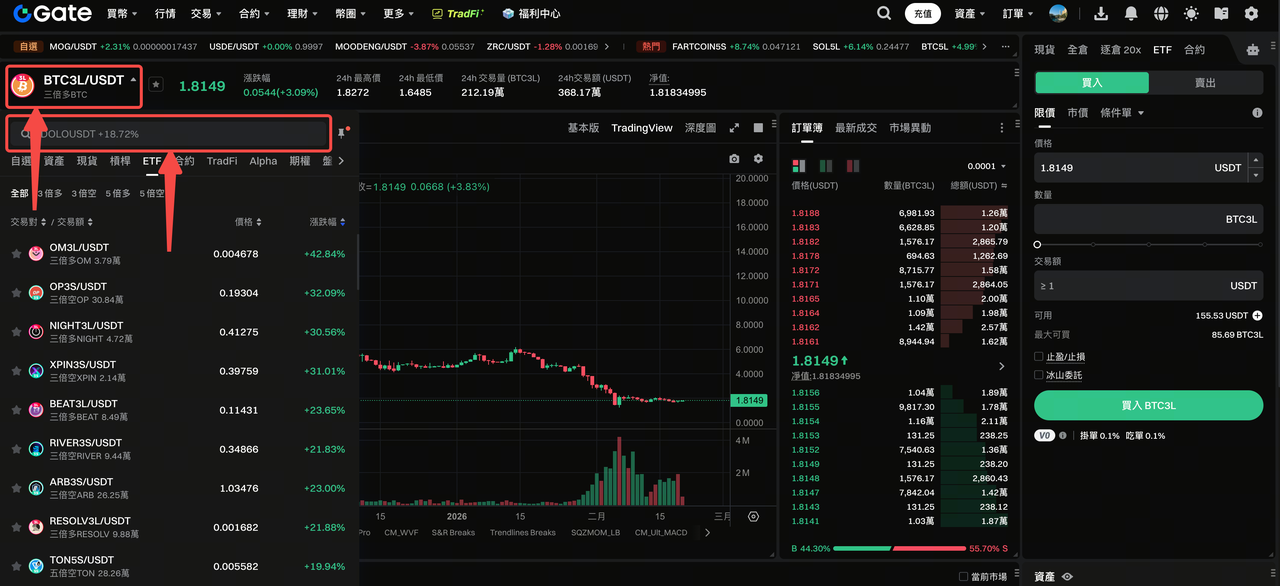Click the download app icon in header
Screen dimensions: 1280x586
[1101, 14]
